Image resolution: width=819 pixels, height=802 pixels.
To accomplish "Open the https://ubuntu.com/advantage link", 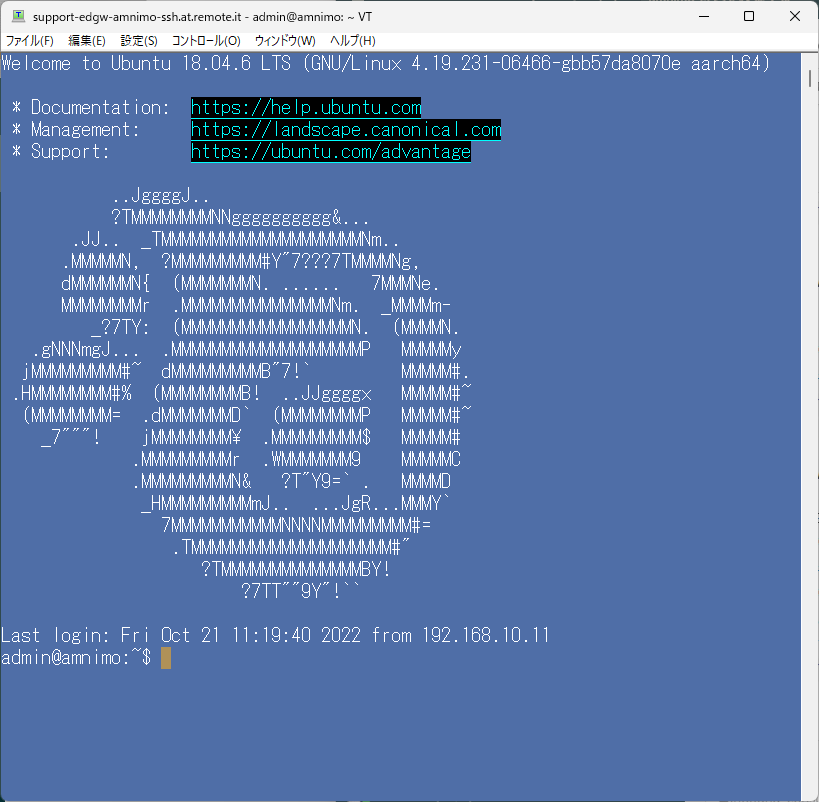I will [x=331, y=152].
